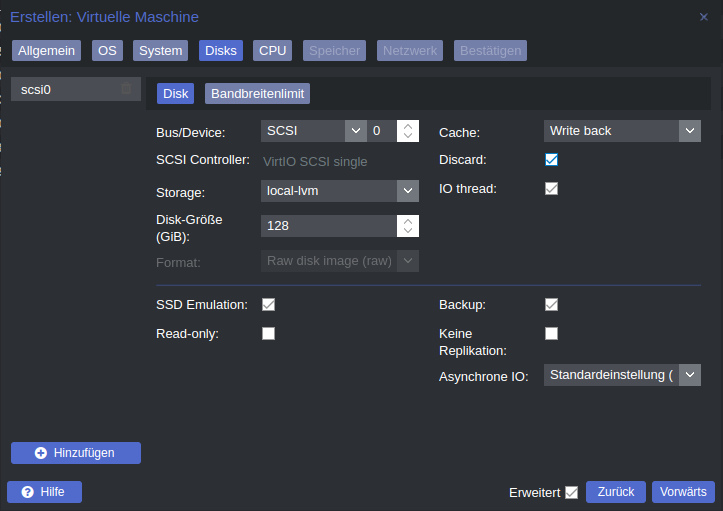
Task: Click the Zurück button
Action: point(616,492)
